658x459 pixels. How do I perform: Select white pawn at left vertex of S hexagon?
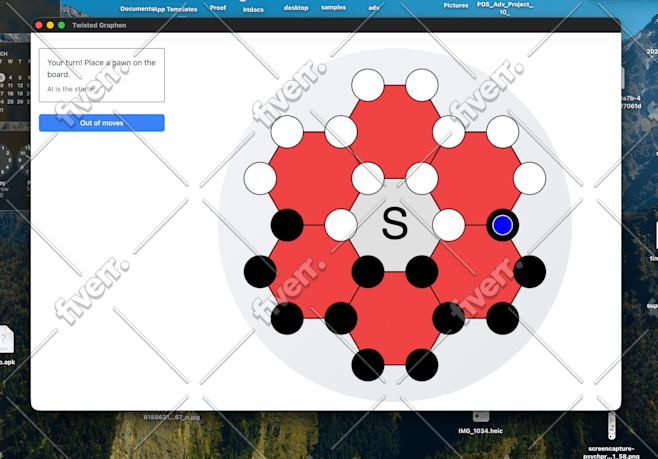(341, 225)
